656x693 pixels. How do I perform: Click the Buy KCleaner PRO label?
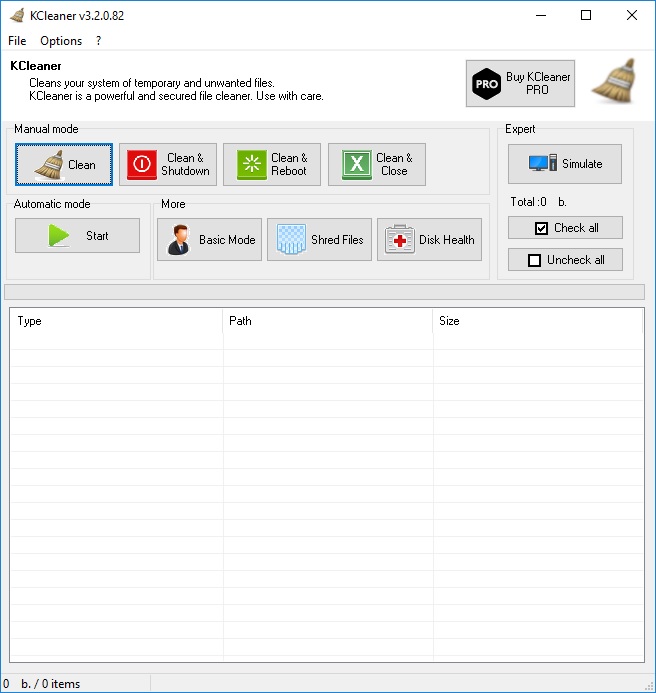pyautogui.click(x=538, y=83)
